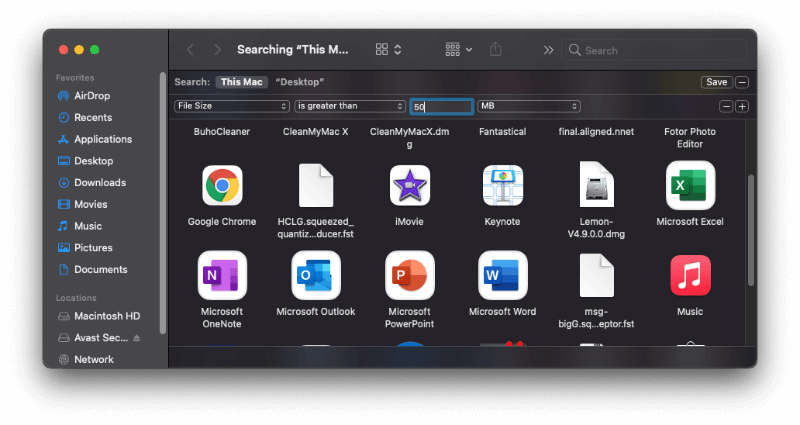
Task: Go forward with the right chevron
Action: tap(217, 49)
